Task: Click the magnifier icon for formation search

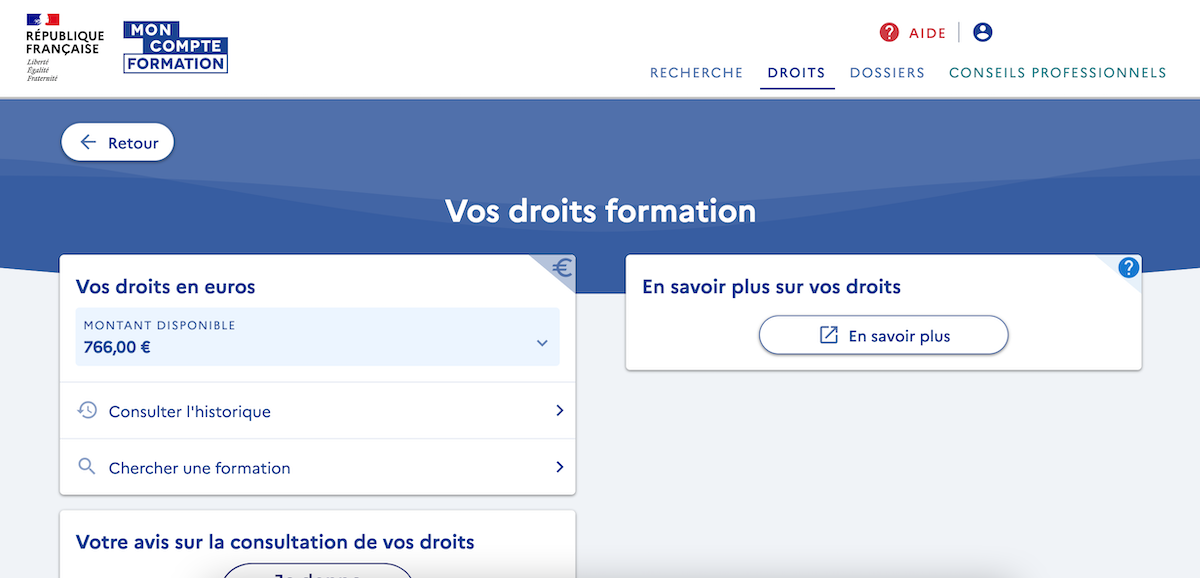Action: pos(87,467)
